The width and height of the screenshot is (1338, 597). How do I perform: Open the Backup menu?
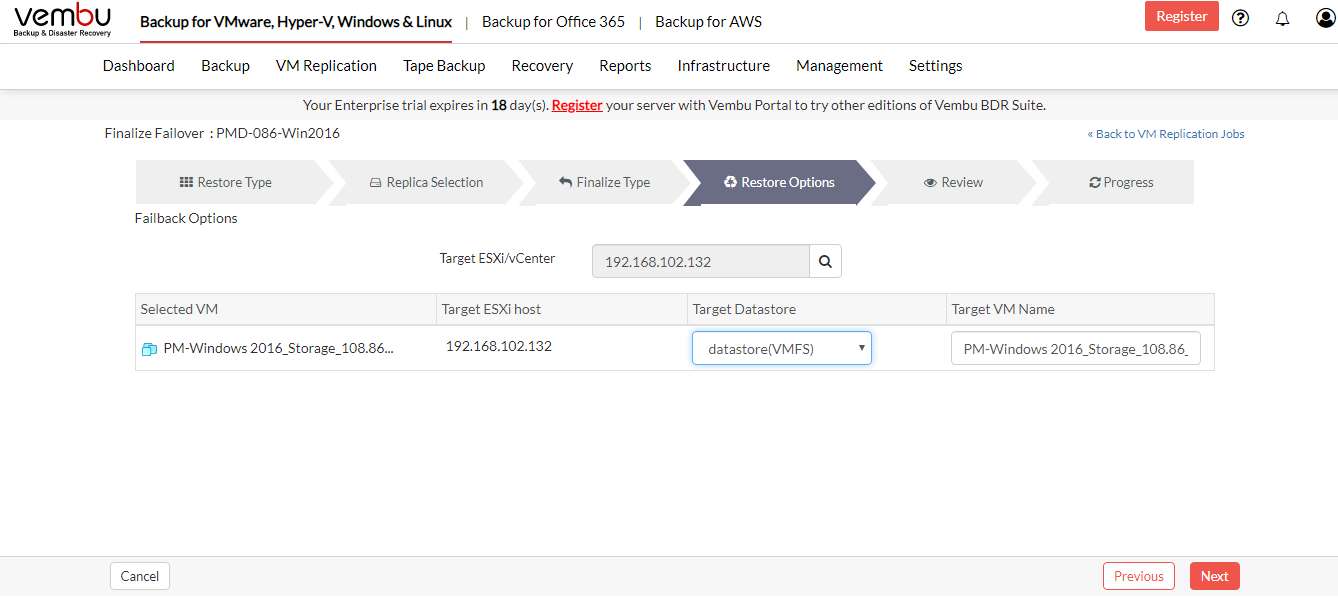click(x=225, y=66)
